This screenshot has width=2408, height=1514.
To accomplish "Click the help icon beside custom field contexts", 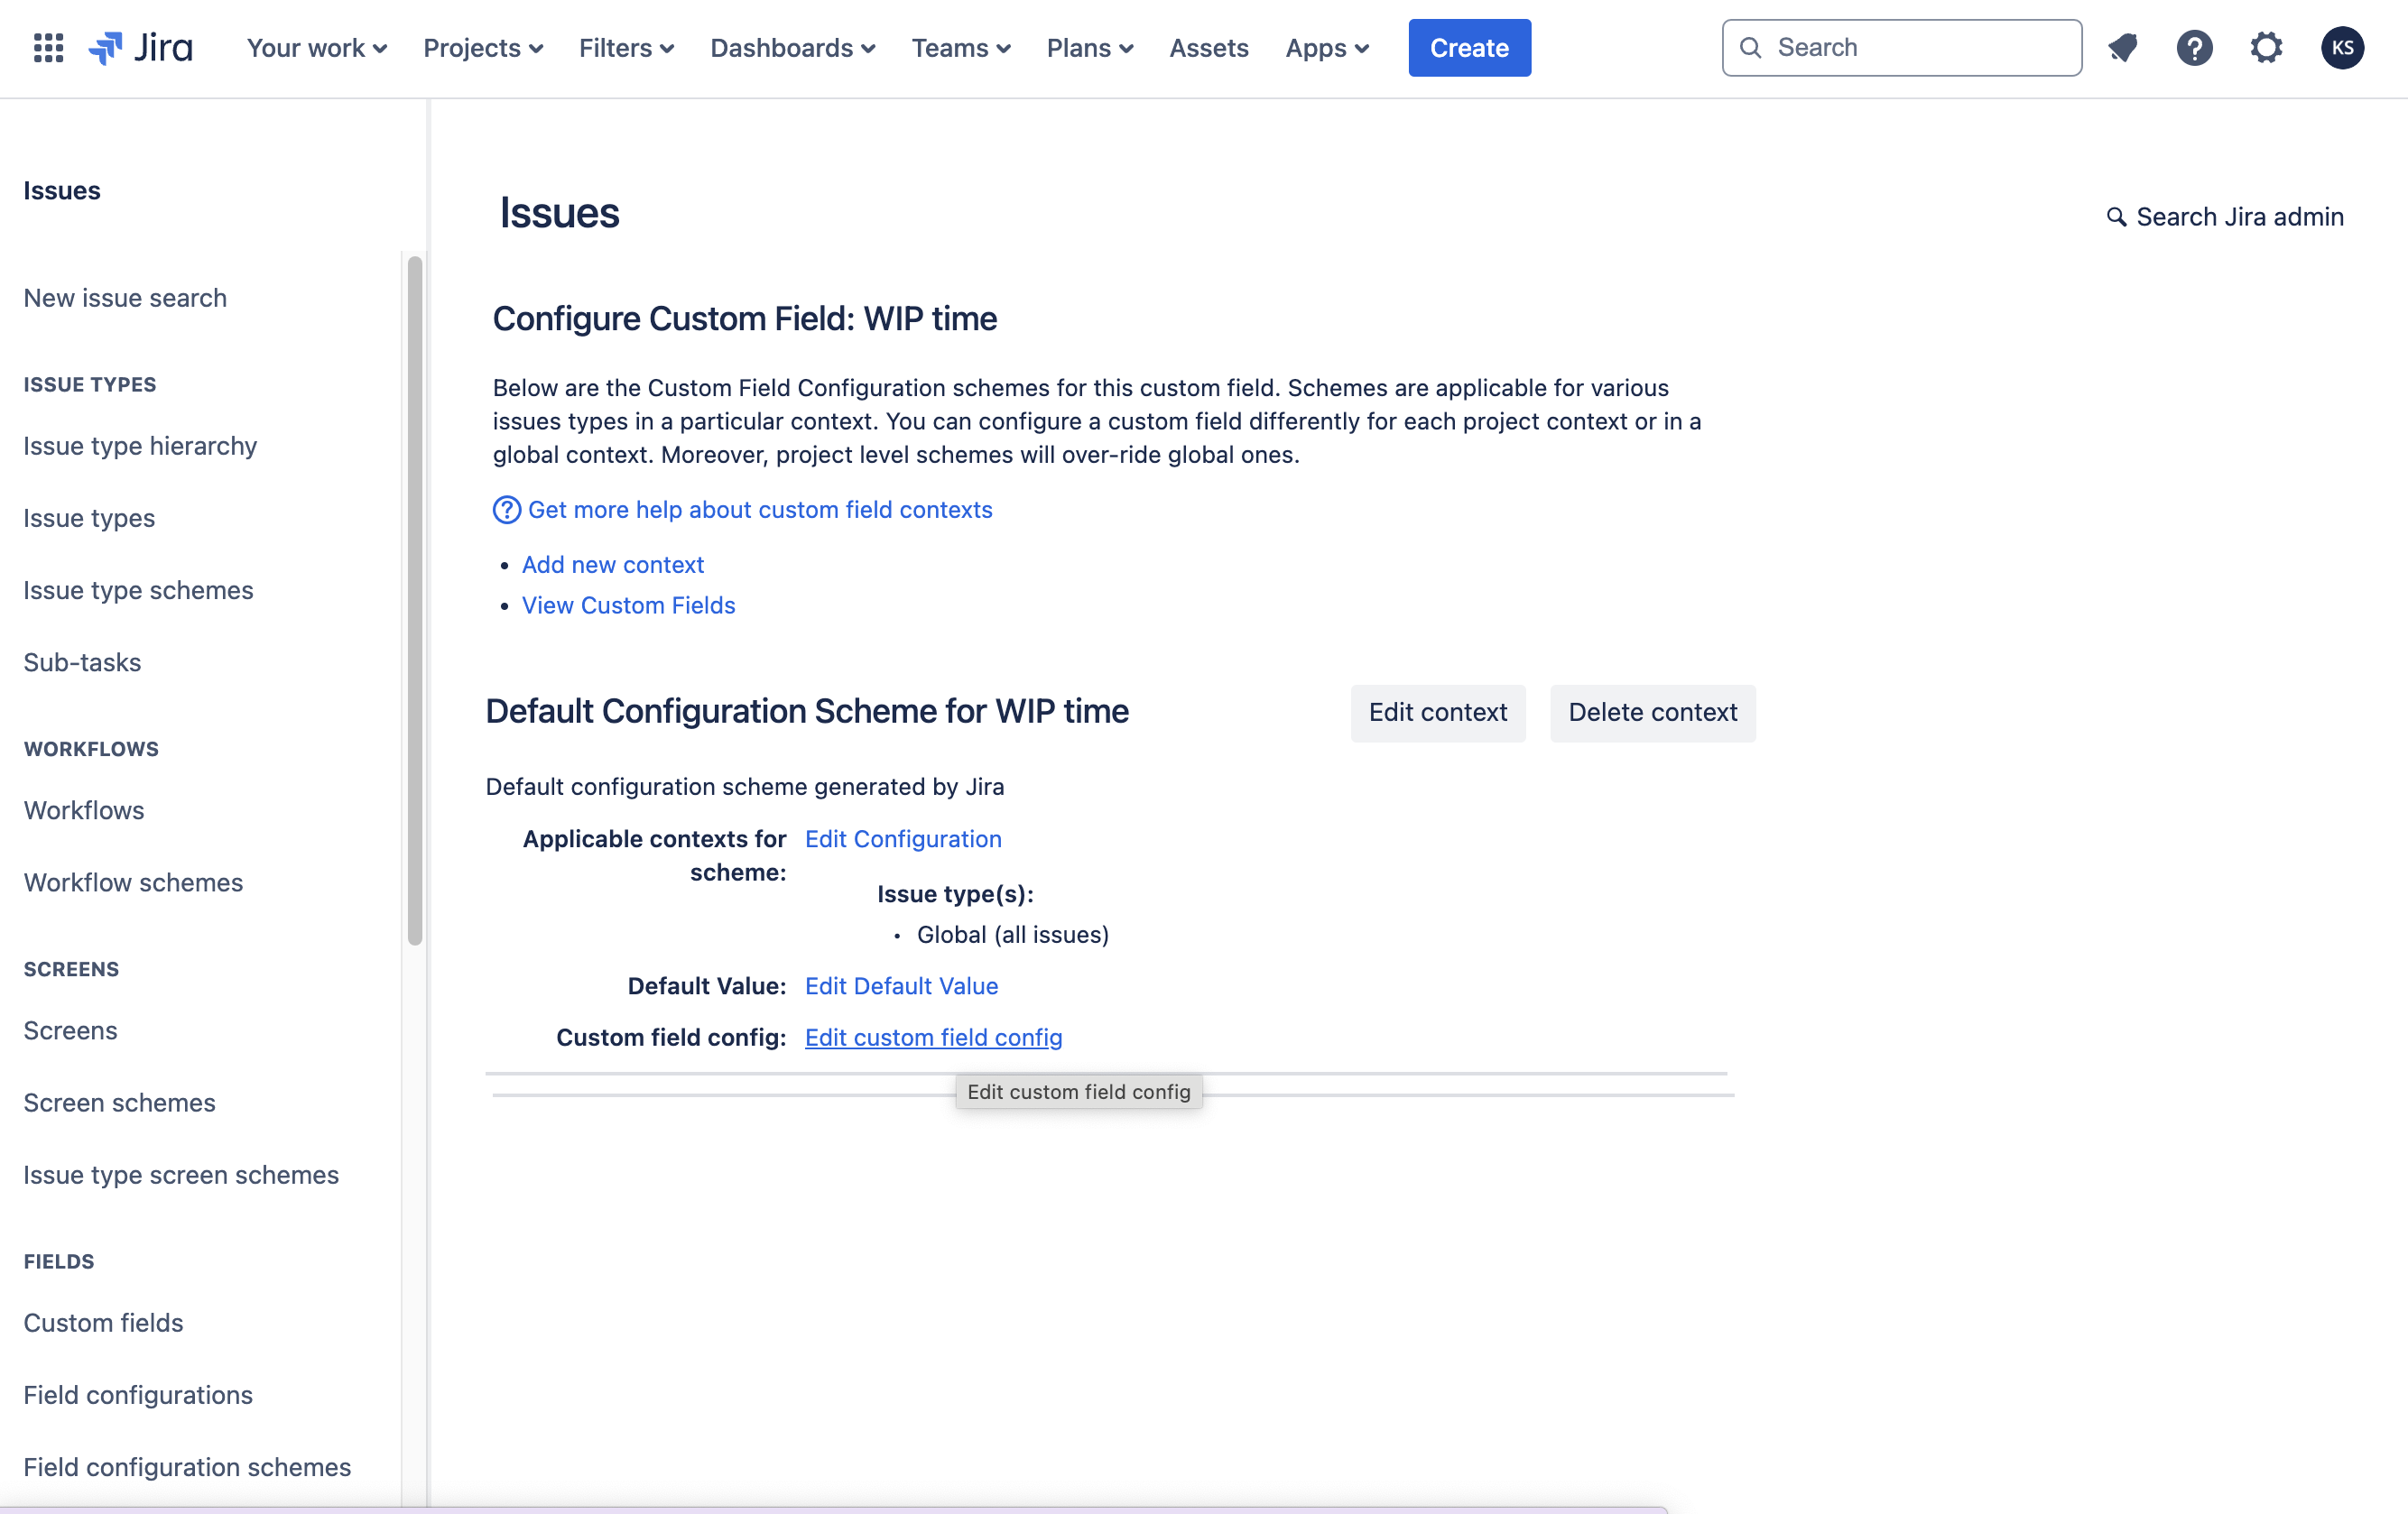I will 506,510.
